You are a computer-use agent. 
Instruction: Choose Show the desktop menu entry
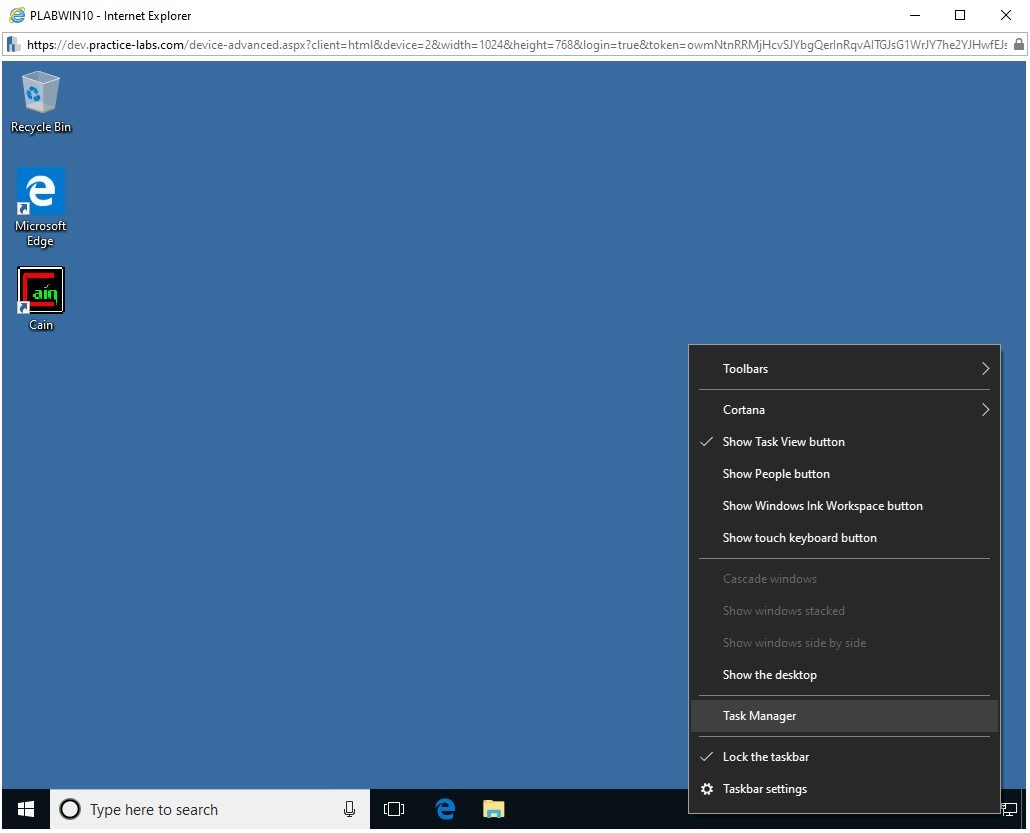(769, 675)
